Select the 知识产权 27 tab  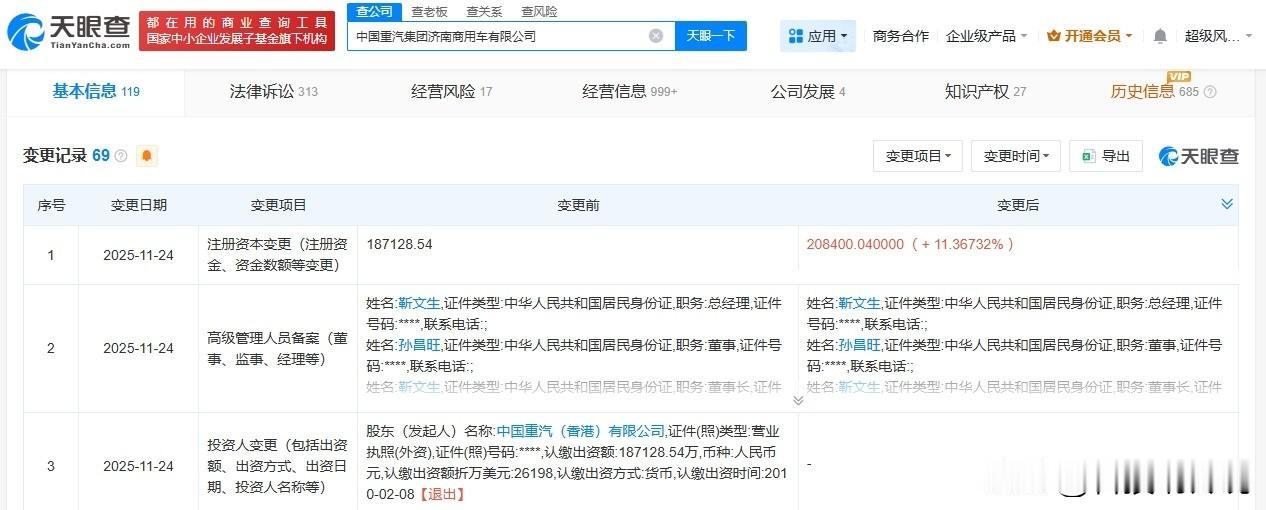(x=986, y=92)
